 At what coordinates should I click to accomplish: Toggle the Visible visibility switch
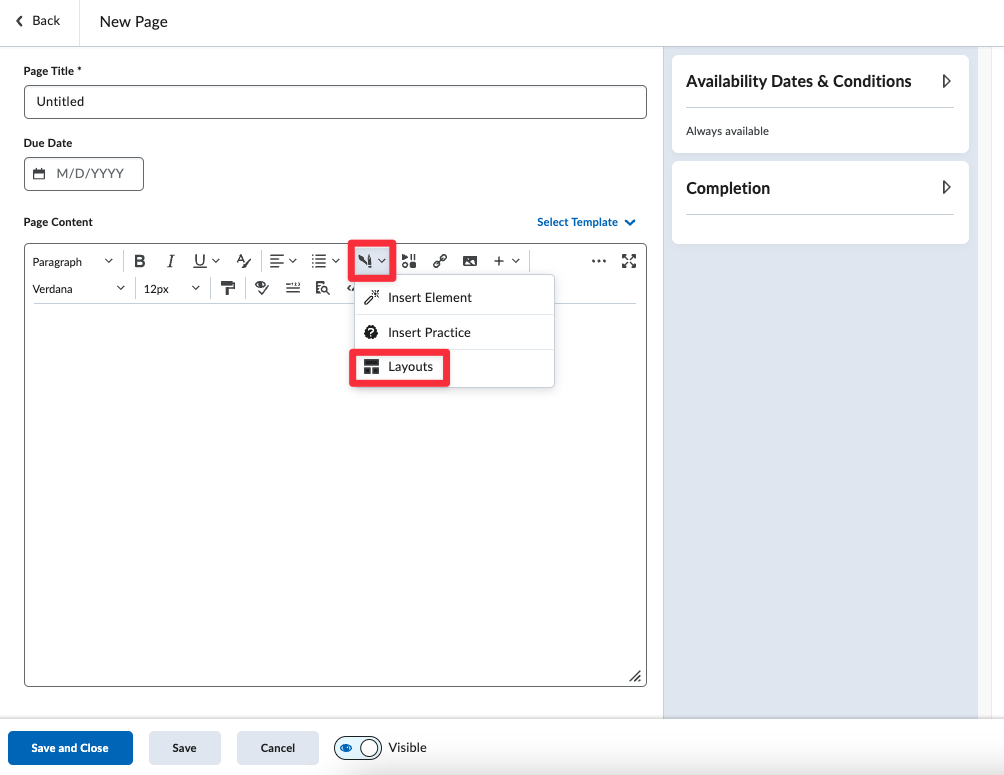point(358,748)
